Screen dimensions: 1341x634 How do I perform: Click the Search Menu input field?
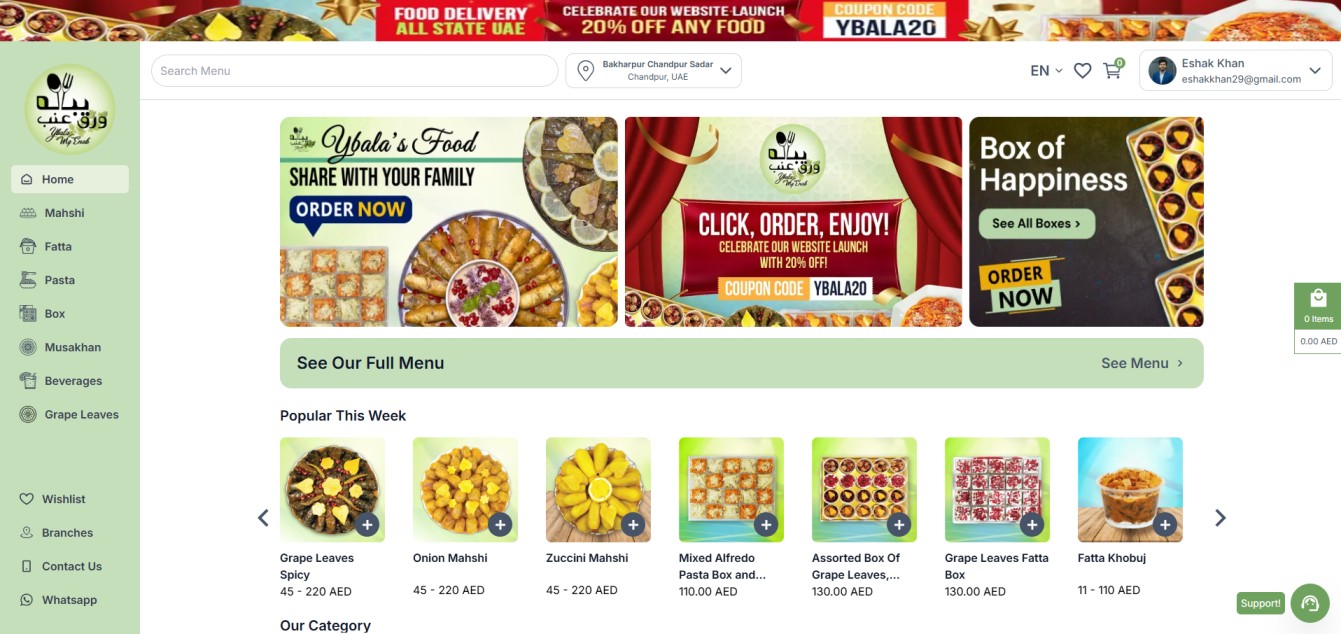coord(354,71)
